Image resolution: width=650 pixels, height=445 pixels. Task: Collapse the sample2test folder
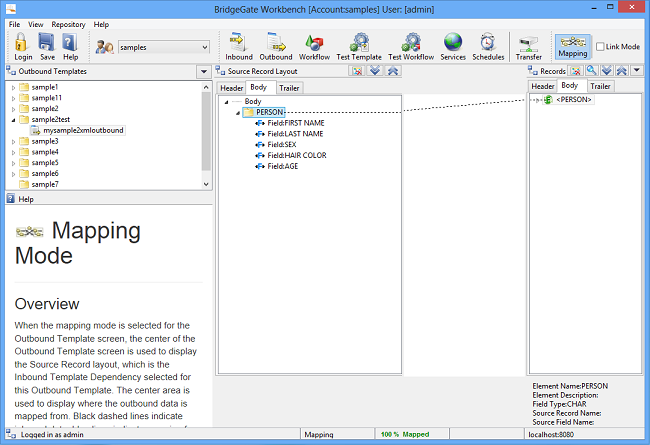tap(13, 120)
